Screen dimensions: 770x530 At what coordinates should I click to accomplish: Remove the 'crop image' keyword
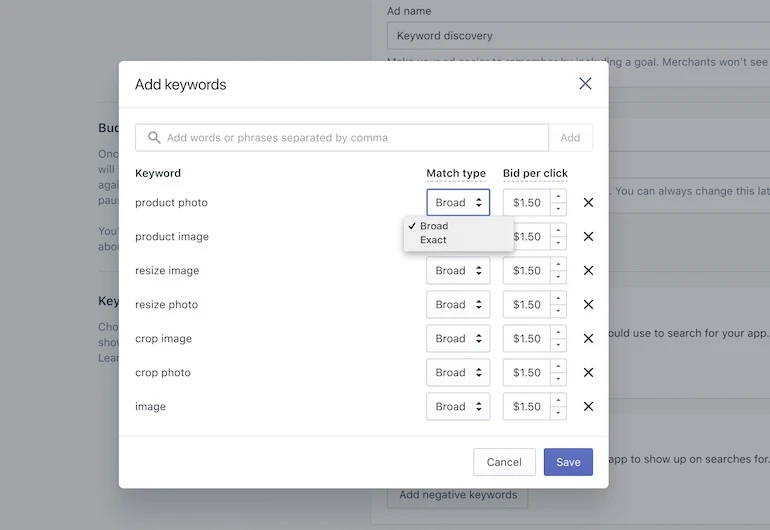coord(588,338)
